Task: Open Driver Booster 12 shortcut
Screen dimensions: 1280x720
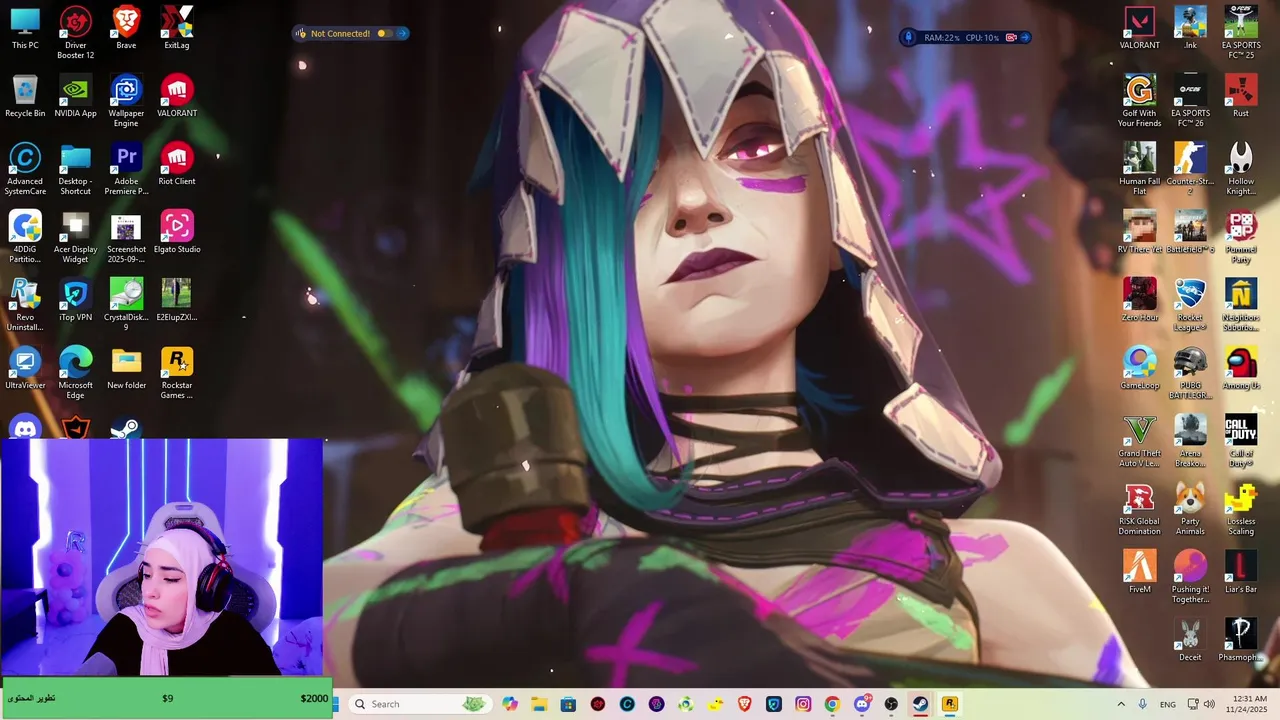Action: [x=76, y=33]
